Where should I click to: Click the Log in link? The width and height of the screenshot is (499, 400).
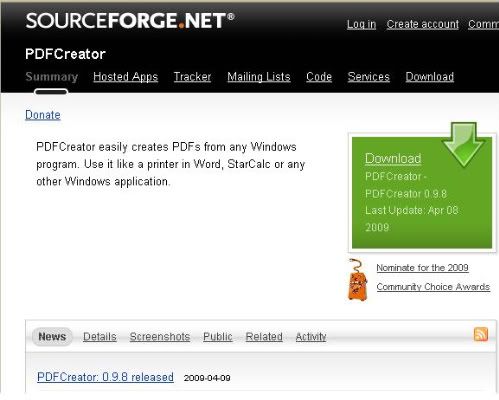361,24
